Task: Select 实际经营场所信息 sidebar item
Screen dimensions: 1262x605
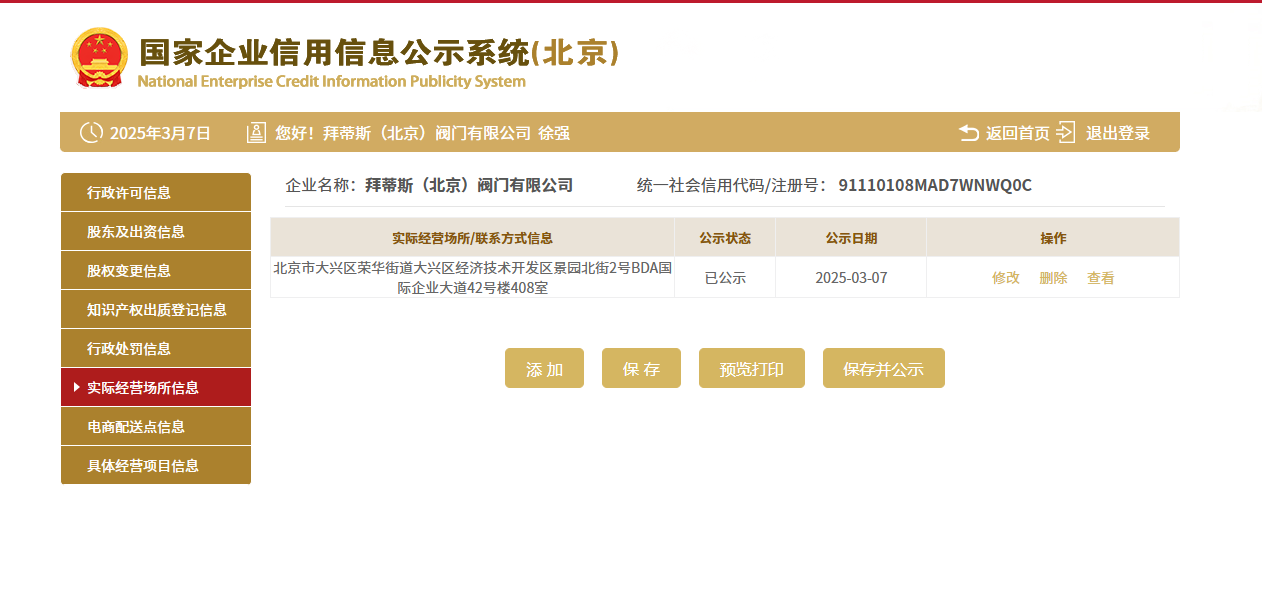Action: [x=156, y=387]
